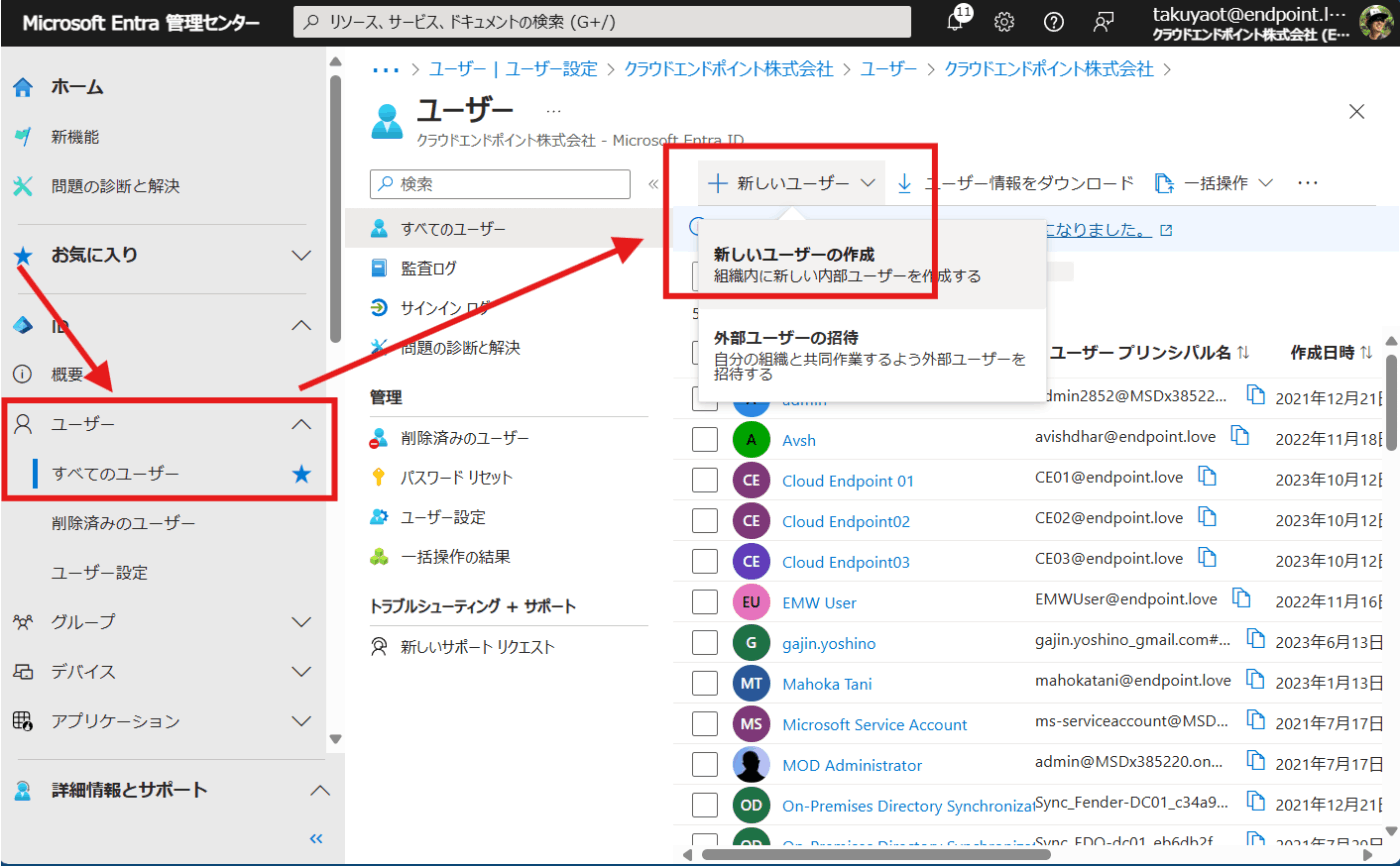Image resolution: width=1400 pixels, height=866 pixels.
Task: Open the feedback person icon in header
Action: tap(1103, 22)
